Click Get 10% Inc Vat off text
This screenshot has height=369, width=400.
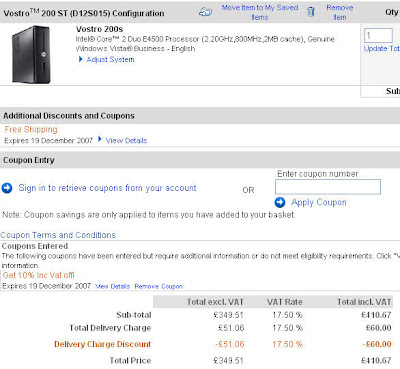[x=39, y=275]
